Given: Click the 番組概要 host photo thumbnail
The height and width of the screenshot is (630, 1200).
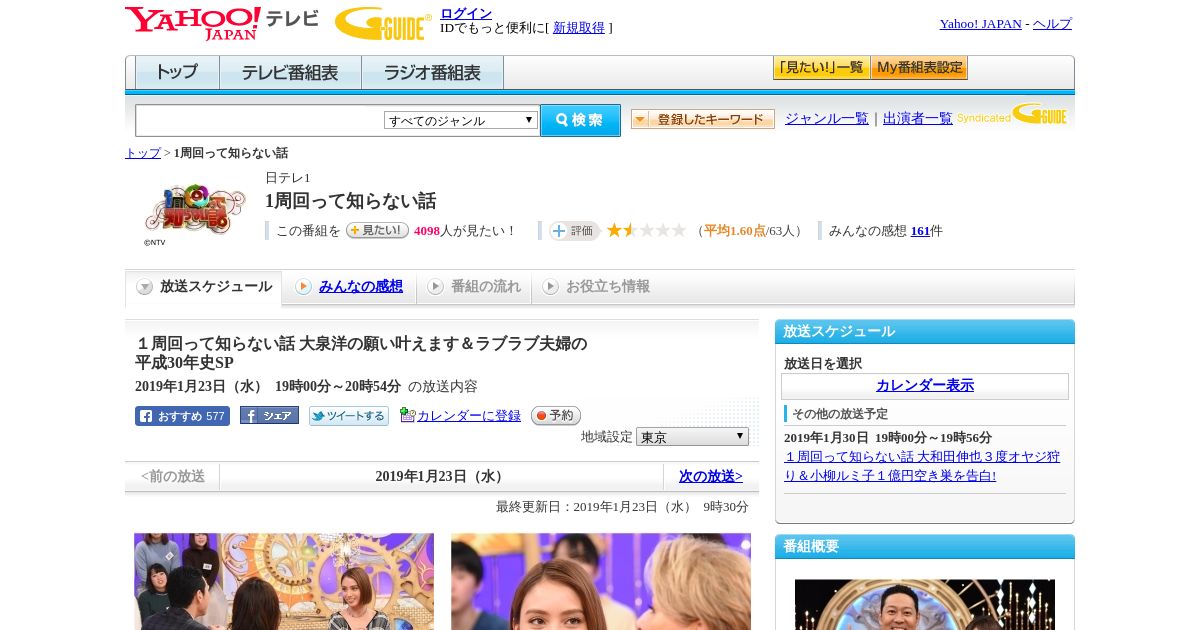Looking at the screenshot, I should pyautogui.click(x=925, y=604).
